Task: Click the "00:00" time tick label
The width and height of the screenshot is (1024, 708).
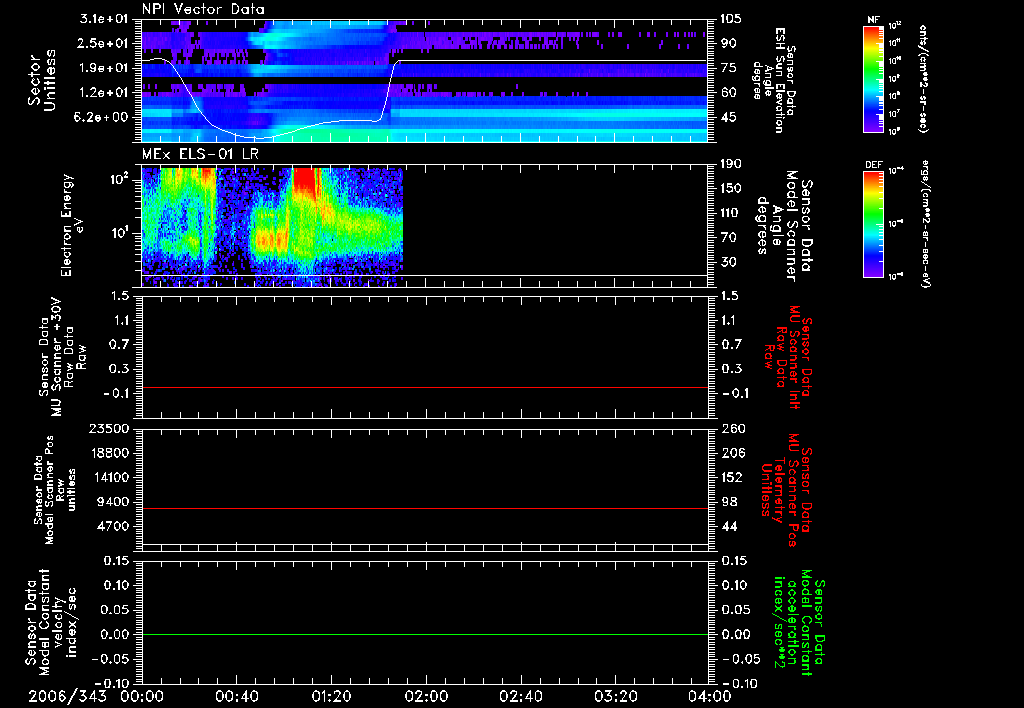Action: tap(141, 696)
